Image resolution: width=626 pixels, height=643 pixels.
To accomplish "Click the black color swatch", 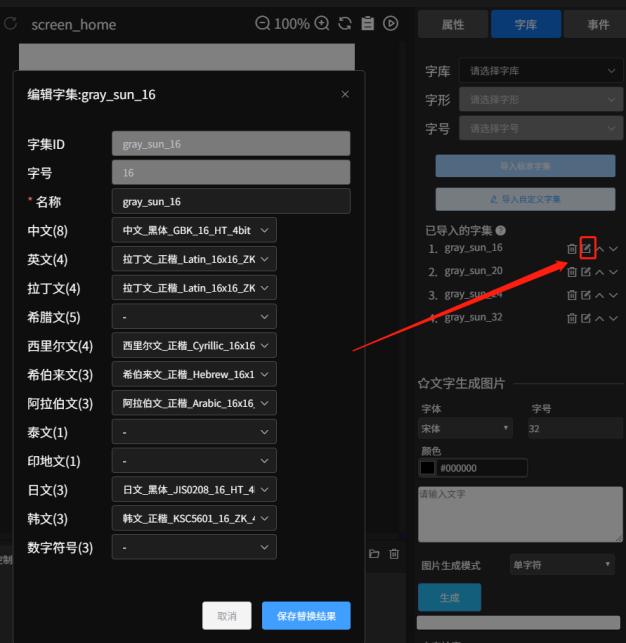I will tap(427, 467).
